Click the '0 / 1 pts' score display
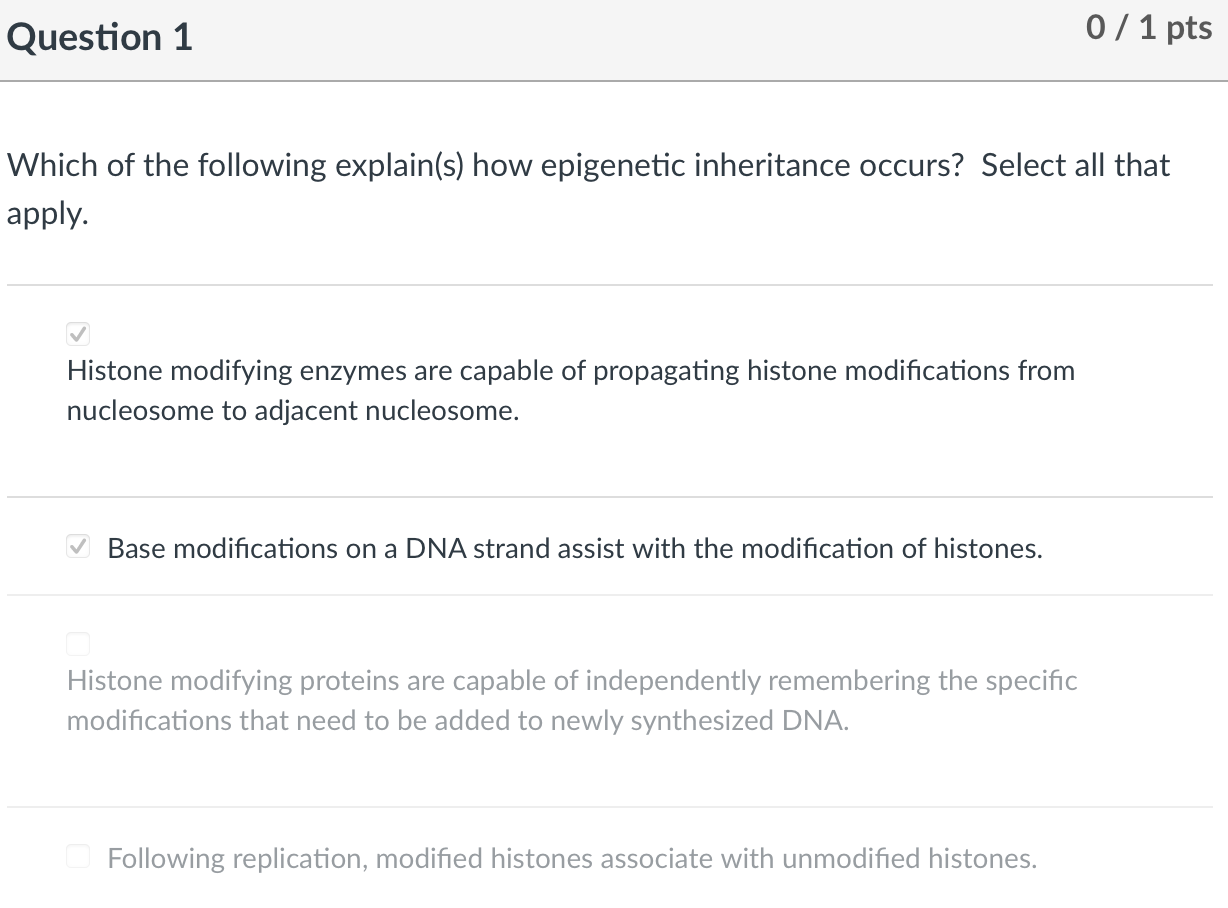This screenshot has width=1228, height=908. (x=1149, y=28)
